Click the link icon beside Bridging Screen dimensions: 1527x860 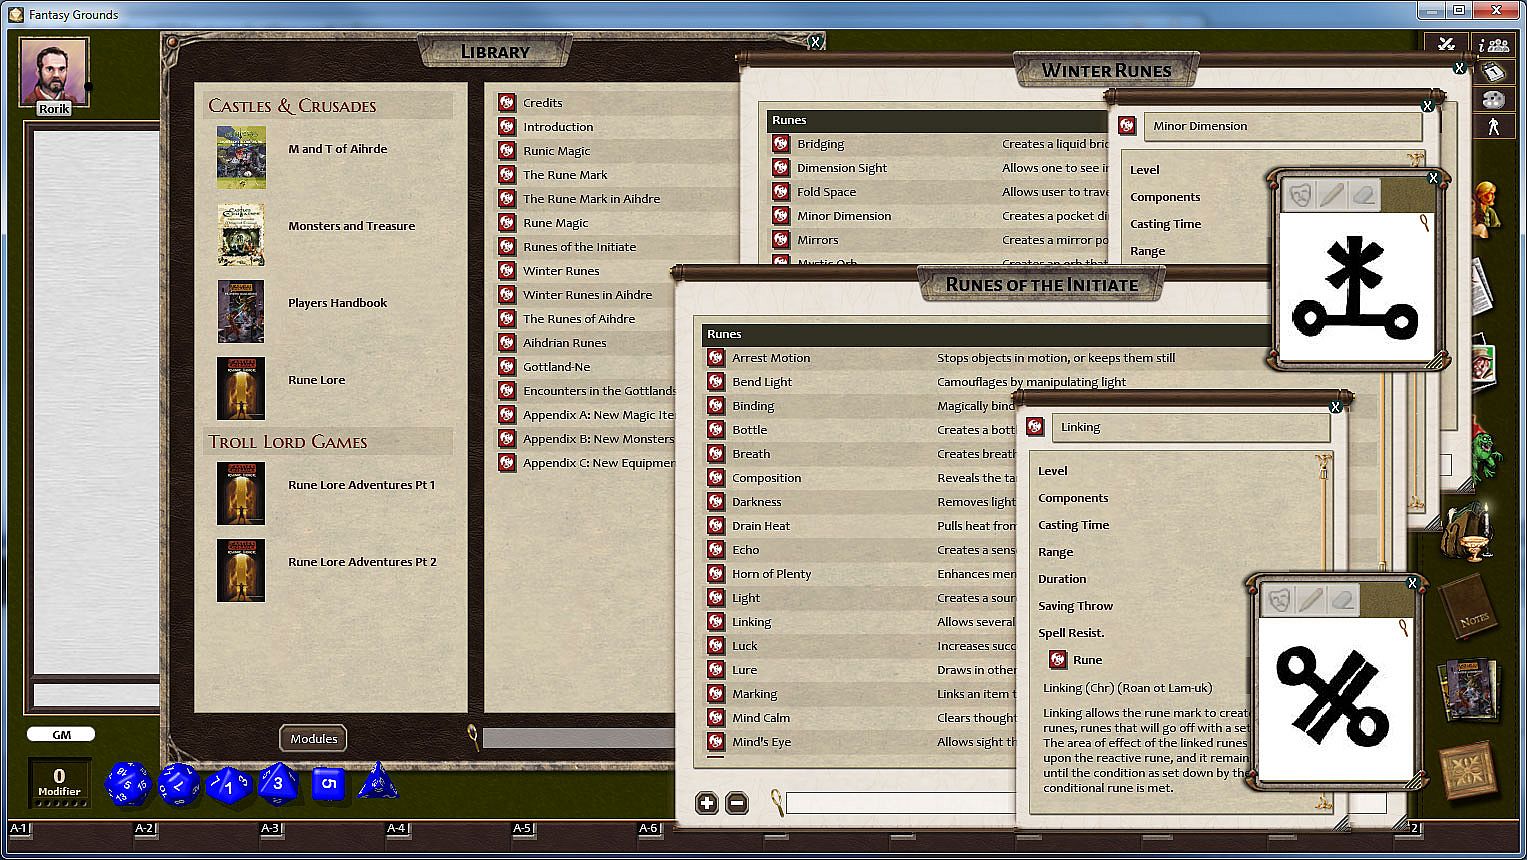click(781, 143)
